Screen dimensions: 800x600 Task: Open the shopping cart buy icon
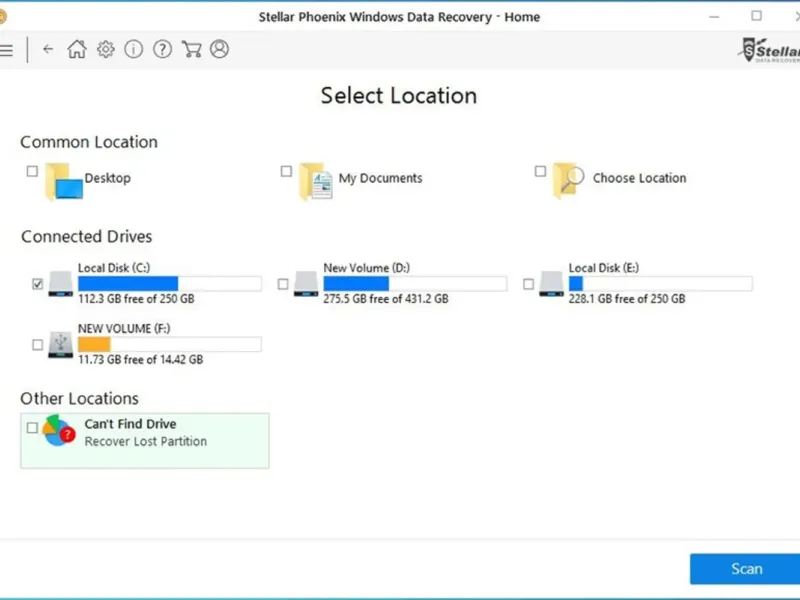click(191, 49)
